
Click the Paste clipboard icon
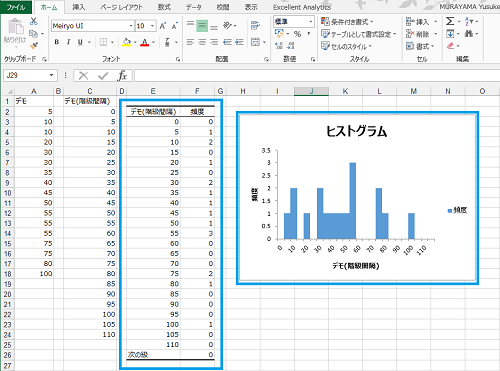click(15, 27)
